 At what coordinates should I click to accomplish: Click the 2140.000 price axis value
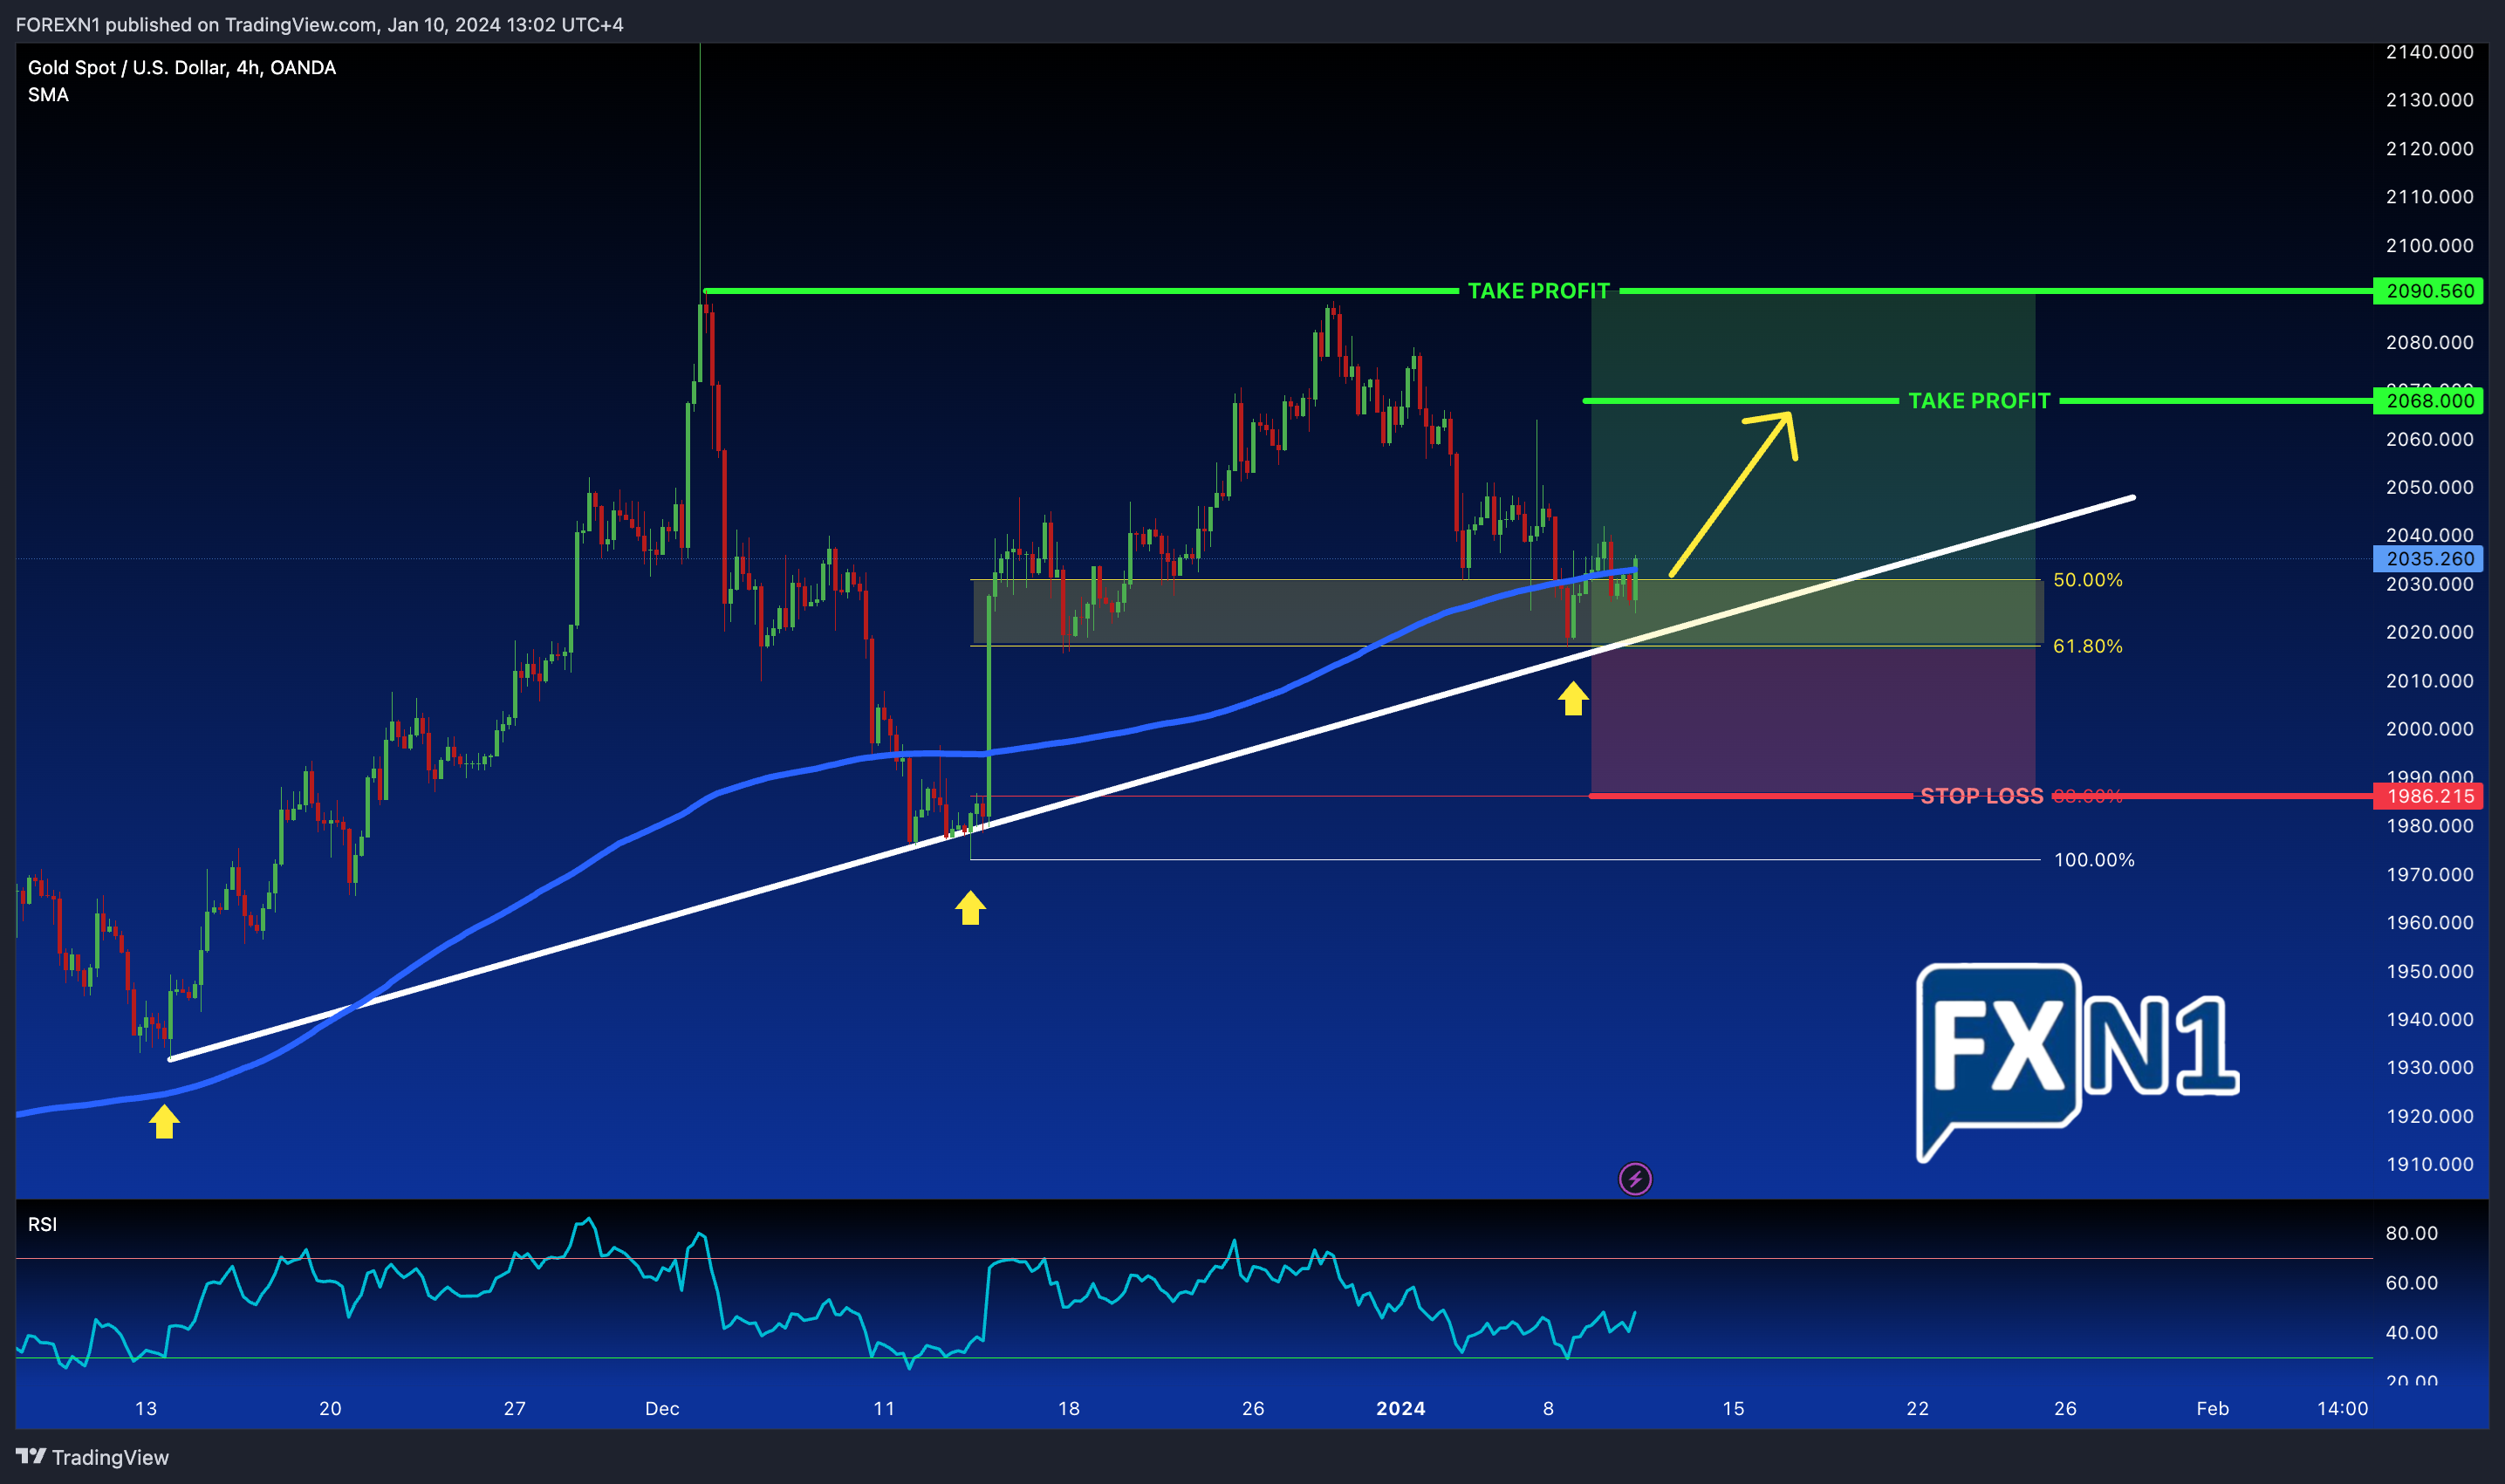[2429, 52]
